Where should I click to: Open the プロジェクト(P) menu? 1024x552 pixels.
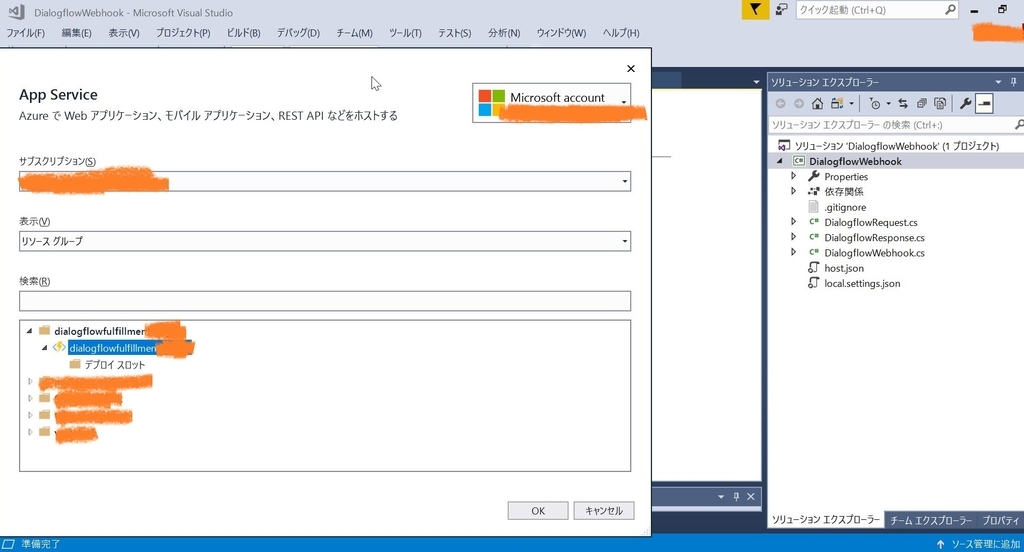click(x=183, y=33)
